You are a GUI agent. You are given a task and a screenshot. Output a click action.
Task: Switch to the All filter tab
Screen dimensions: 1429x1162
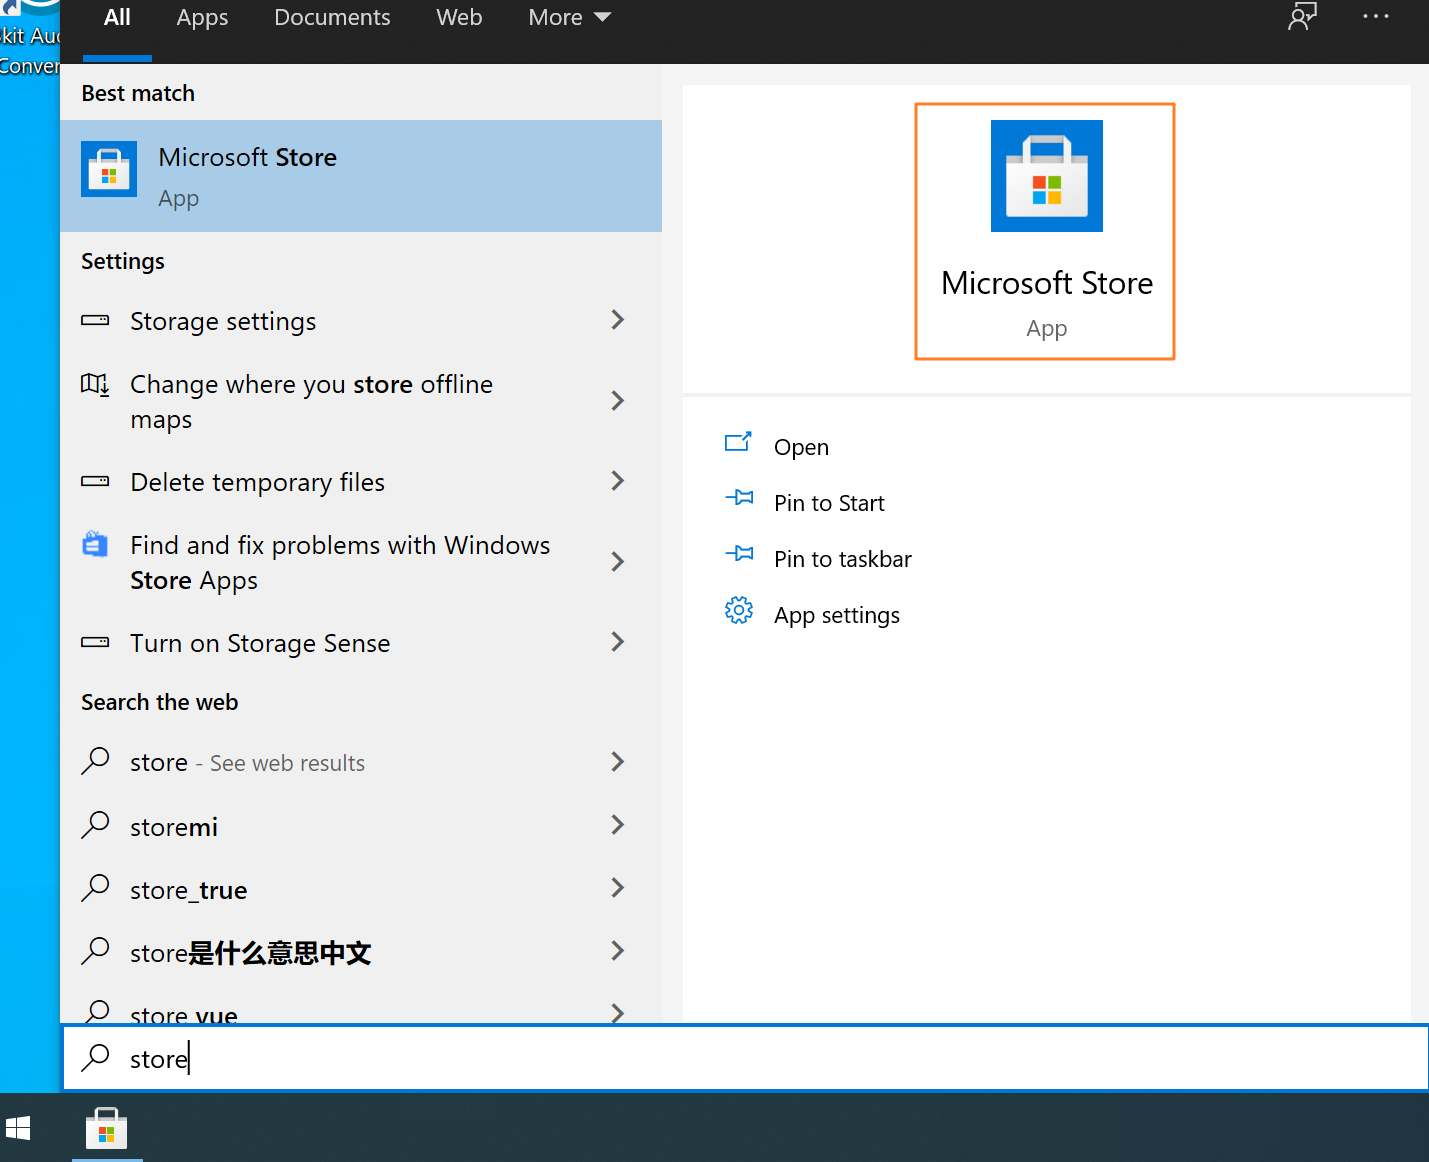point(117,18)
